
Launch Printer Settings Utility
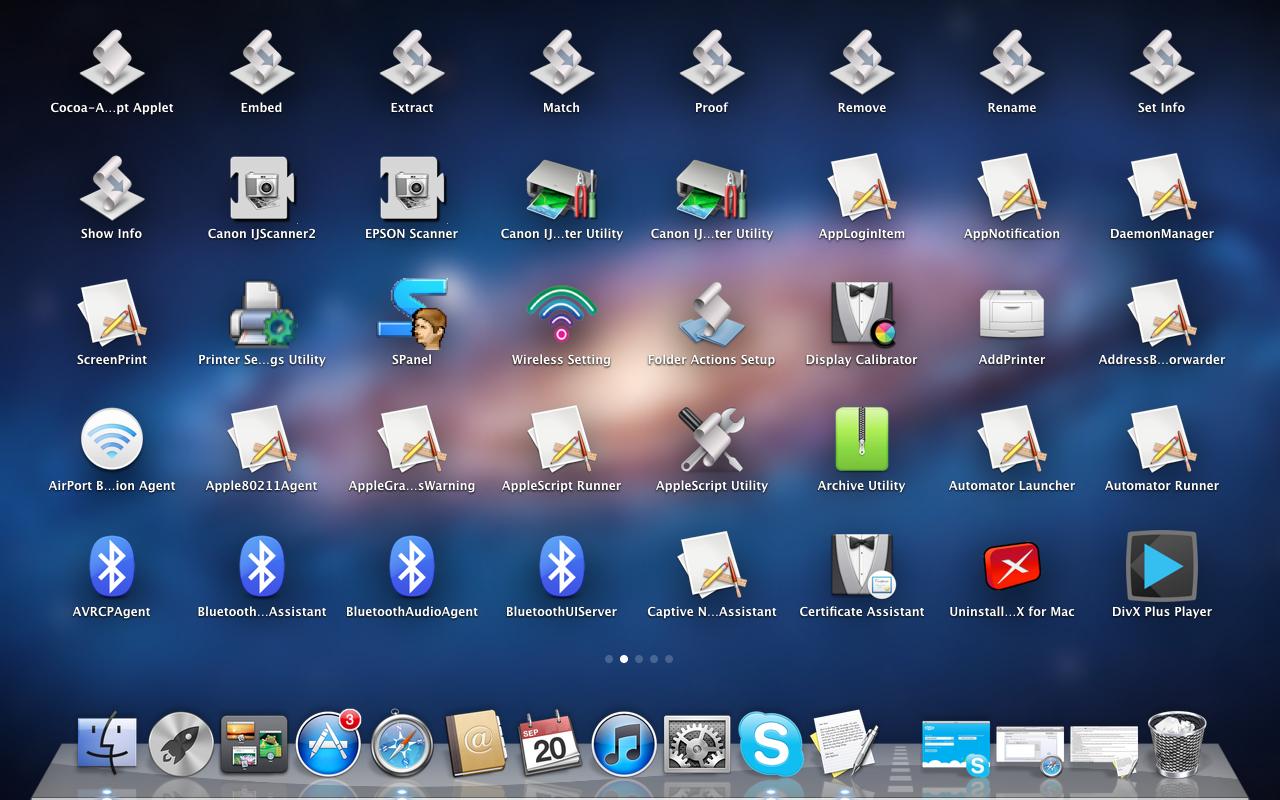coord(262,314)
